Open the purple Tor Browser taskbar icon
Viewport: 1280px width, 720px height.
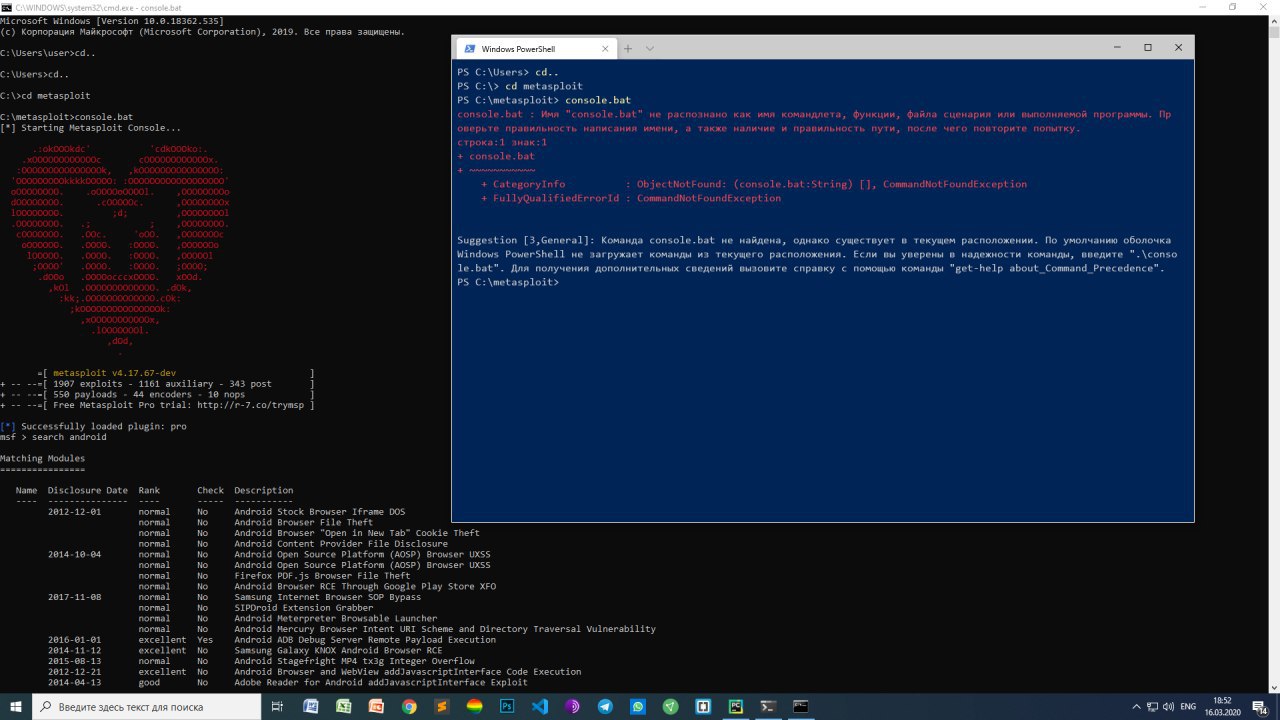click(x=572, y=706)
